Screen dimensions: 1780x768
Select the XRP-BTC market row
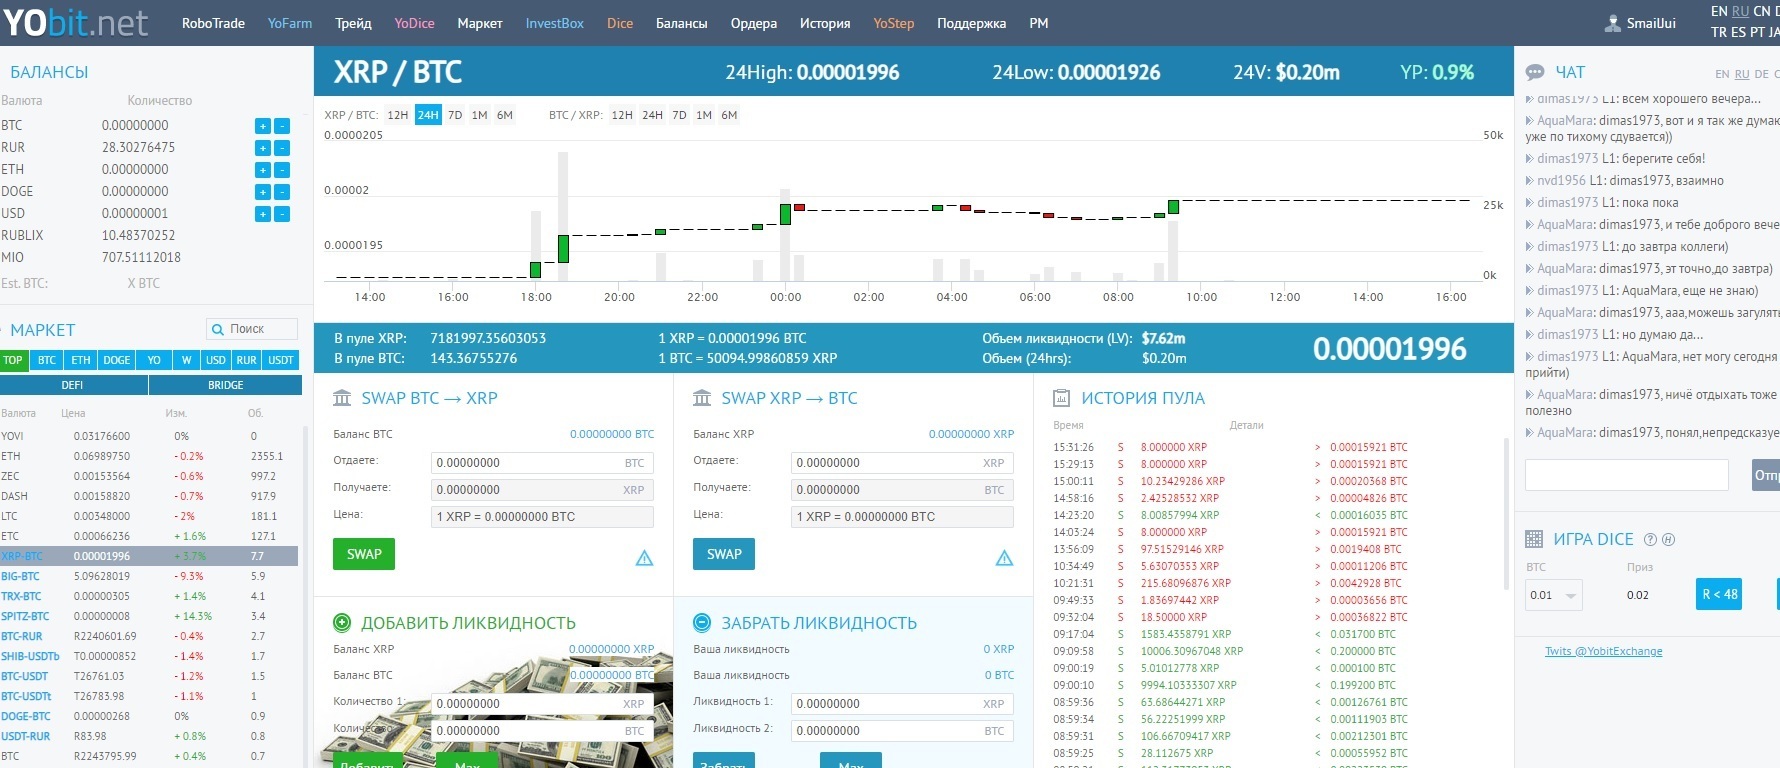point(149,556)
